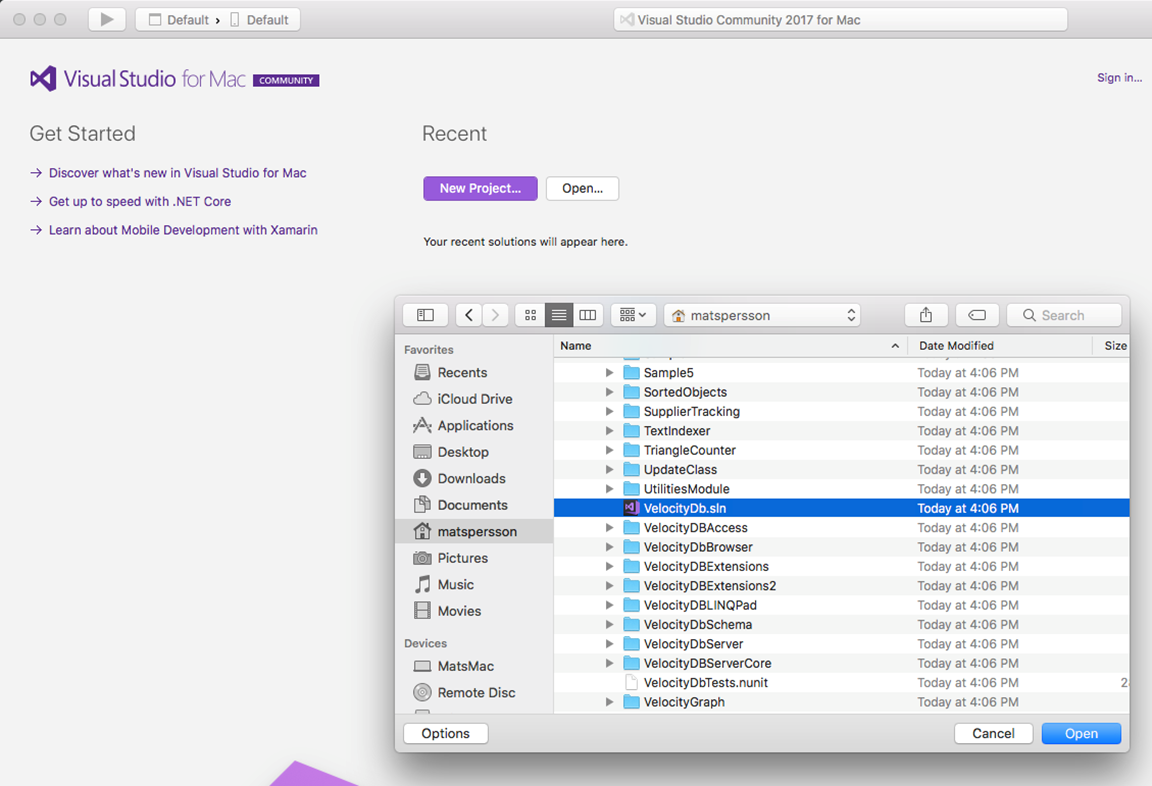Select the VelocityDbServer folder row

tap(841, 643)
